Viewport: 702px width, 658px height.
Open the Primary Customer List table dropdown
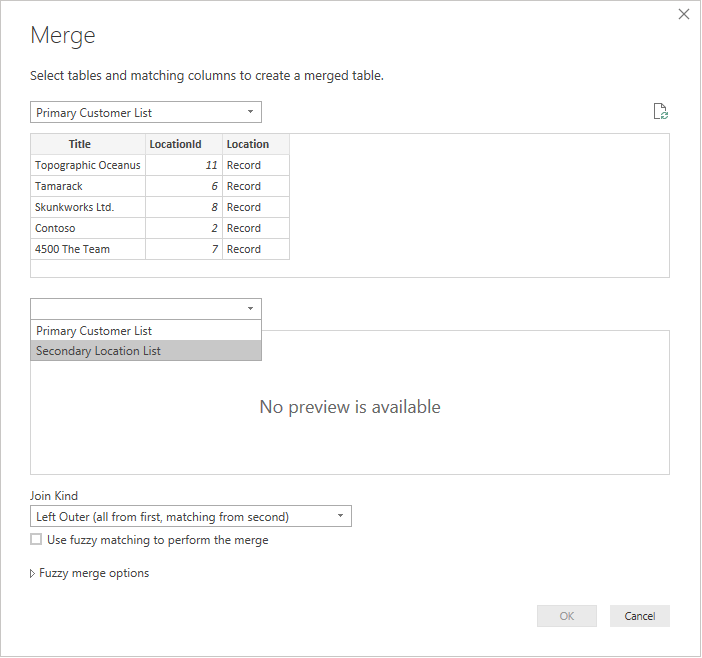tap(146, 112)
